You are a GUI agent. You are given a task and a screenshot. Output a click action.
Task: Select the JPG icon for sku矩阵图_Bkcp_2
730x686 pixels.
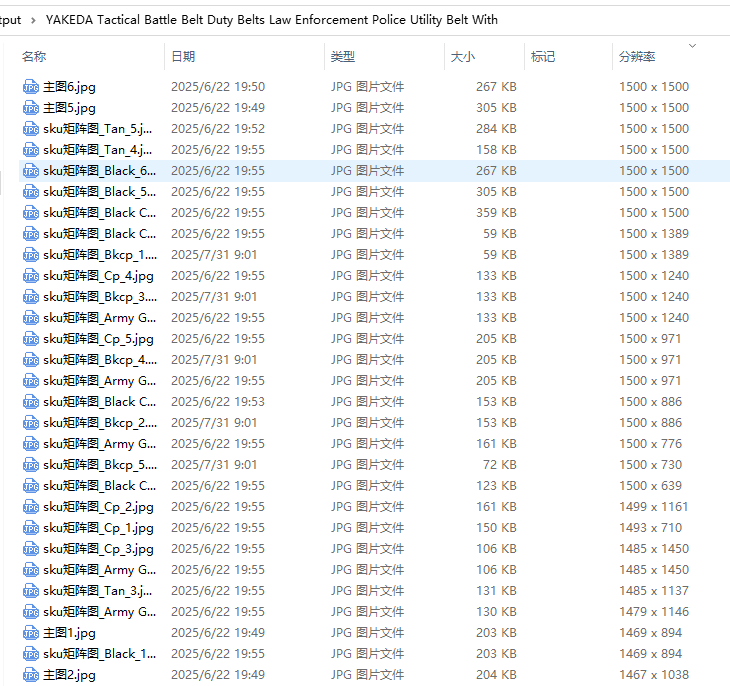[x=31, y=422]
